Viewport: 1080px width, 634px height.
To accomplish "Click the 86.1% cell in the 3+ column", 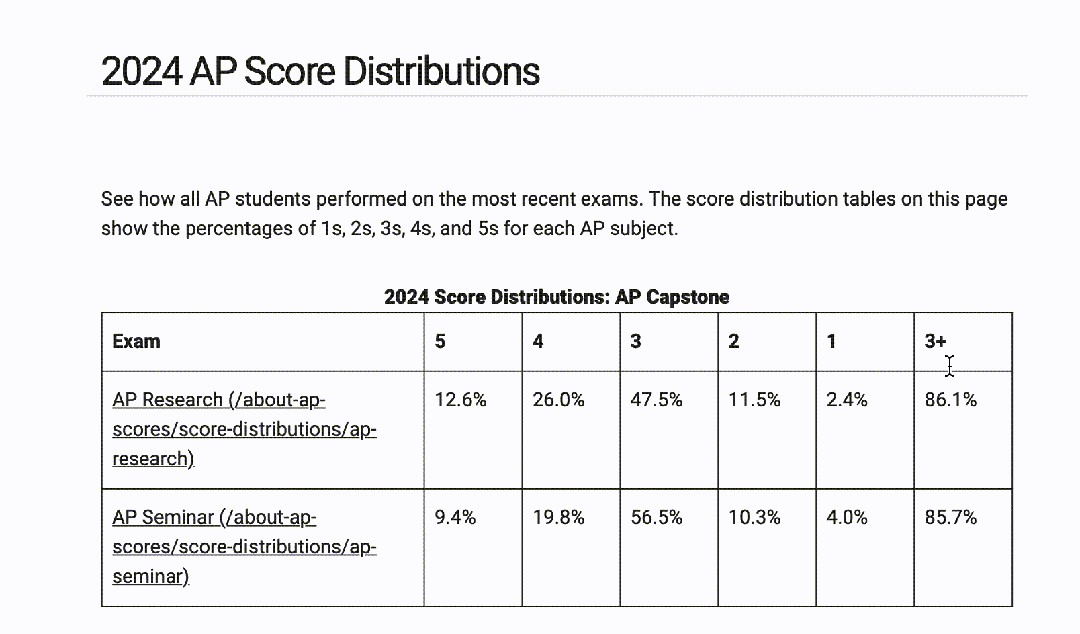I will pos(950,400).
